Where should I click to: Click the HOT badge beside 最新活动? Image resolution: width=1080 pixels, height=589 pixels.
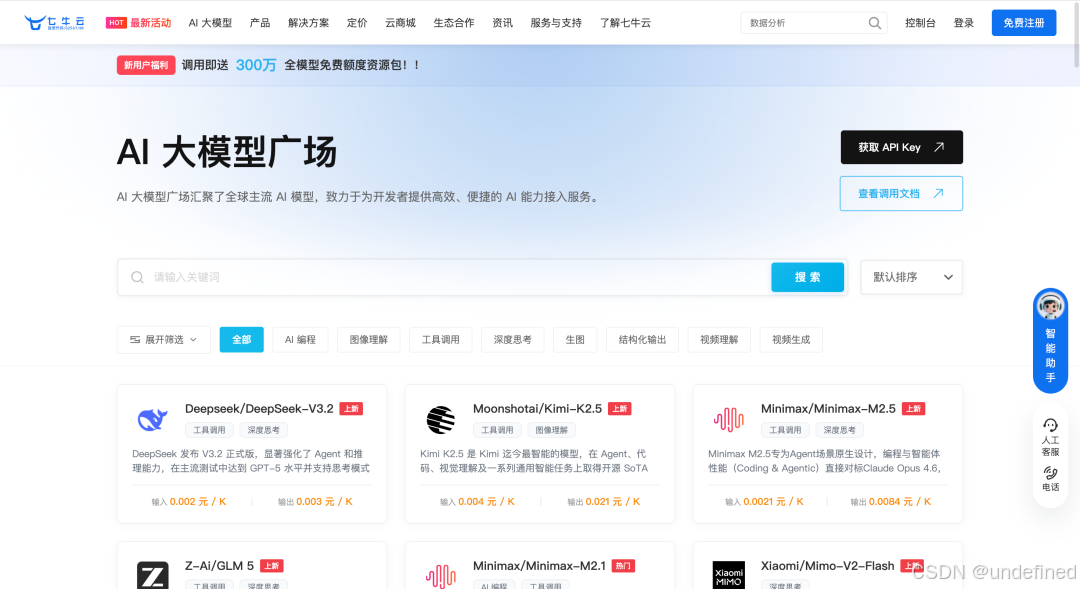coord(116,23)
